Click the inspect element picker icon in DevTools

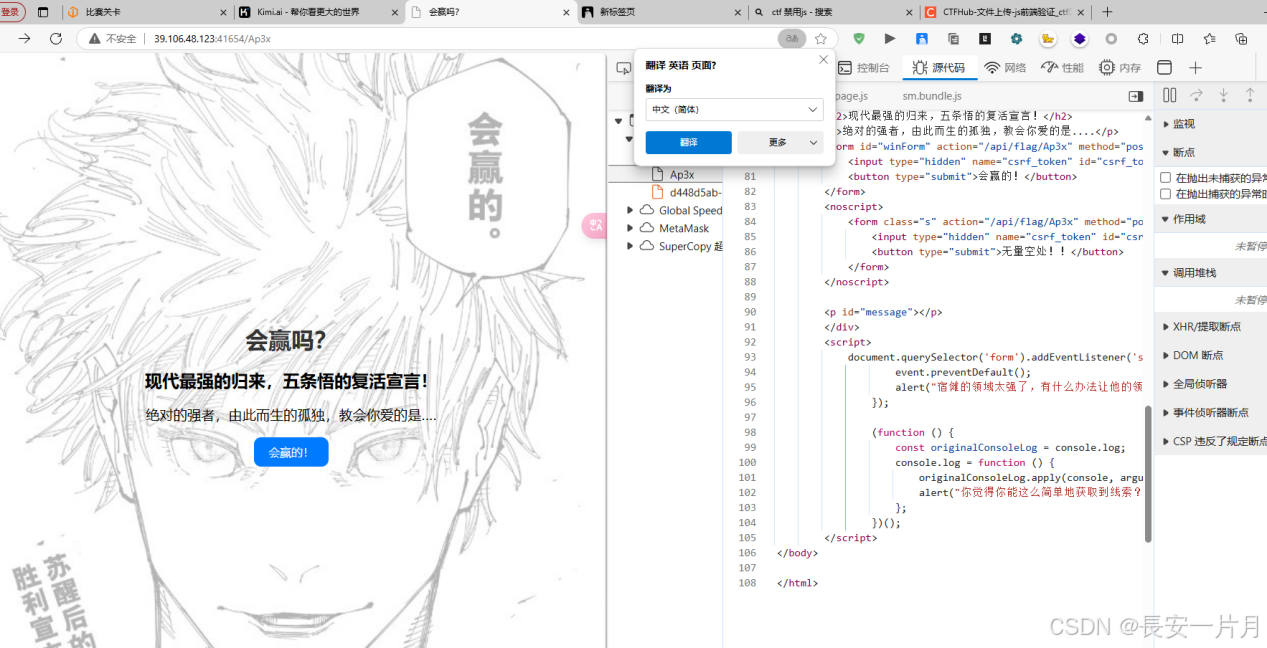pos(624,68)
